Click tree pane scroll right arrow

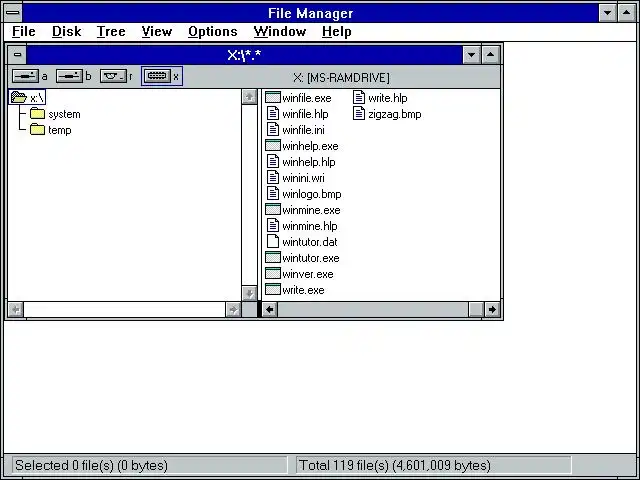[x=233, y=310]
